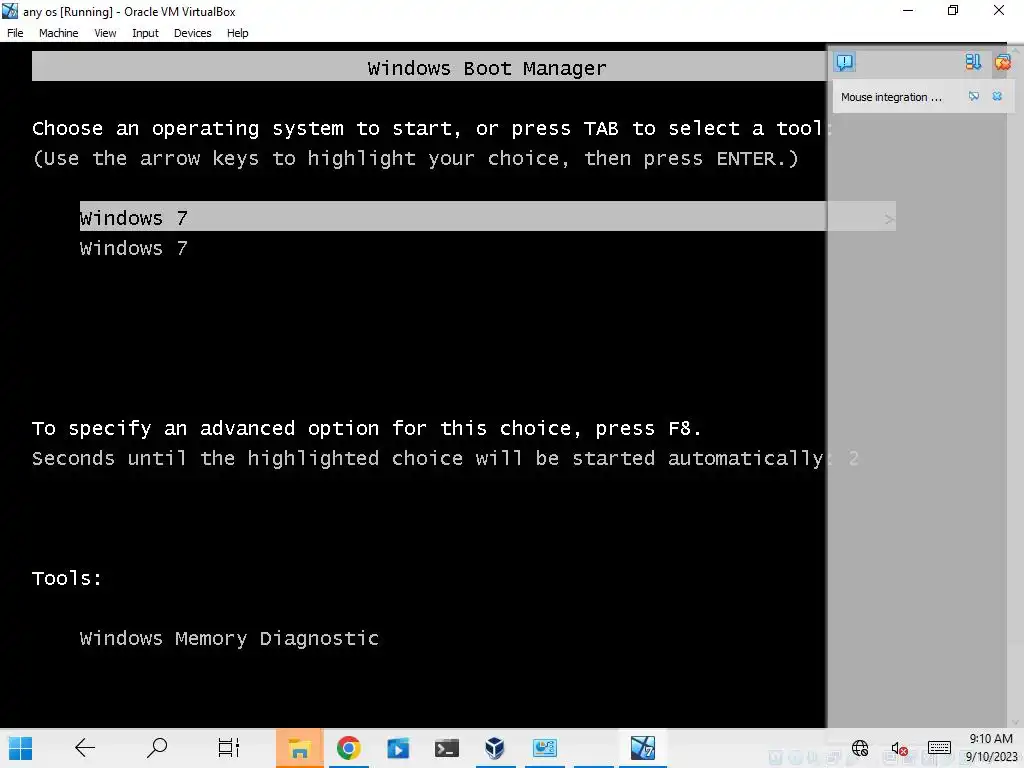Open File Explorer from the taskbar
The height and width of the screenshot is (768, 1024).
[299, 748]
